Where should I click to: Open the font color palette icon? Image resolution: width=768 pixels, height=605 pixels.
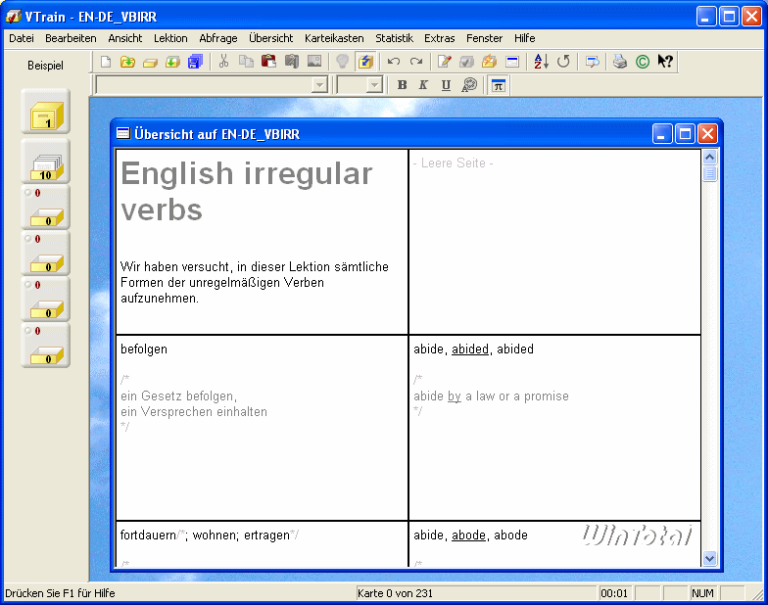(469, 85)
